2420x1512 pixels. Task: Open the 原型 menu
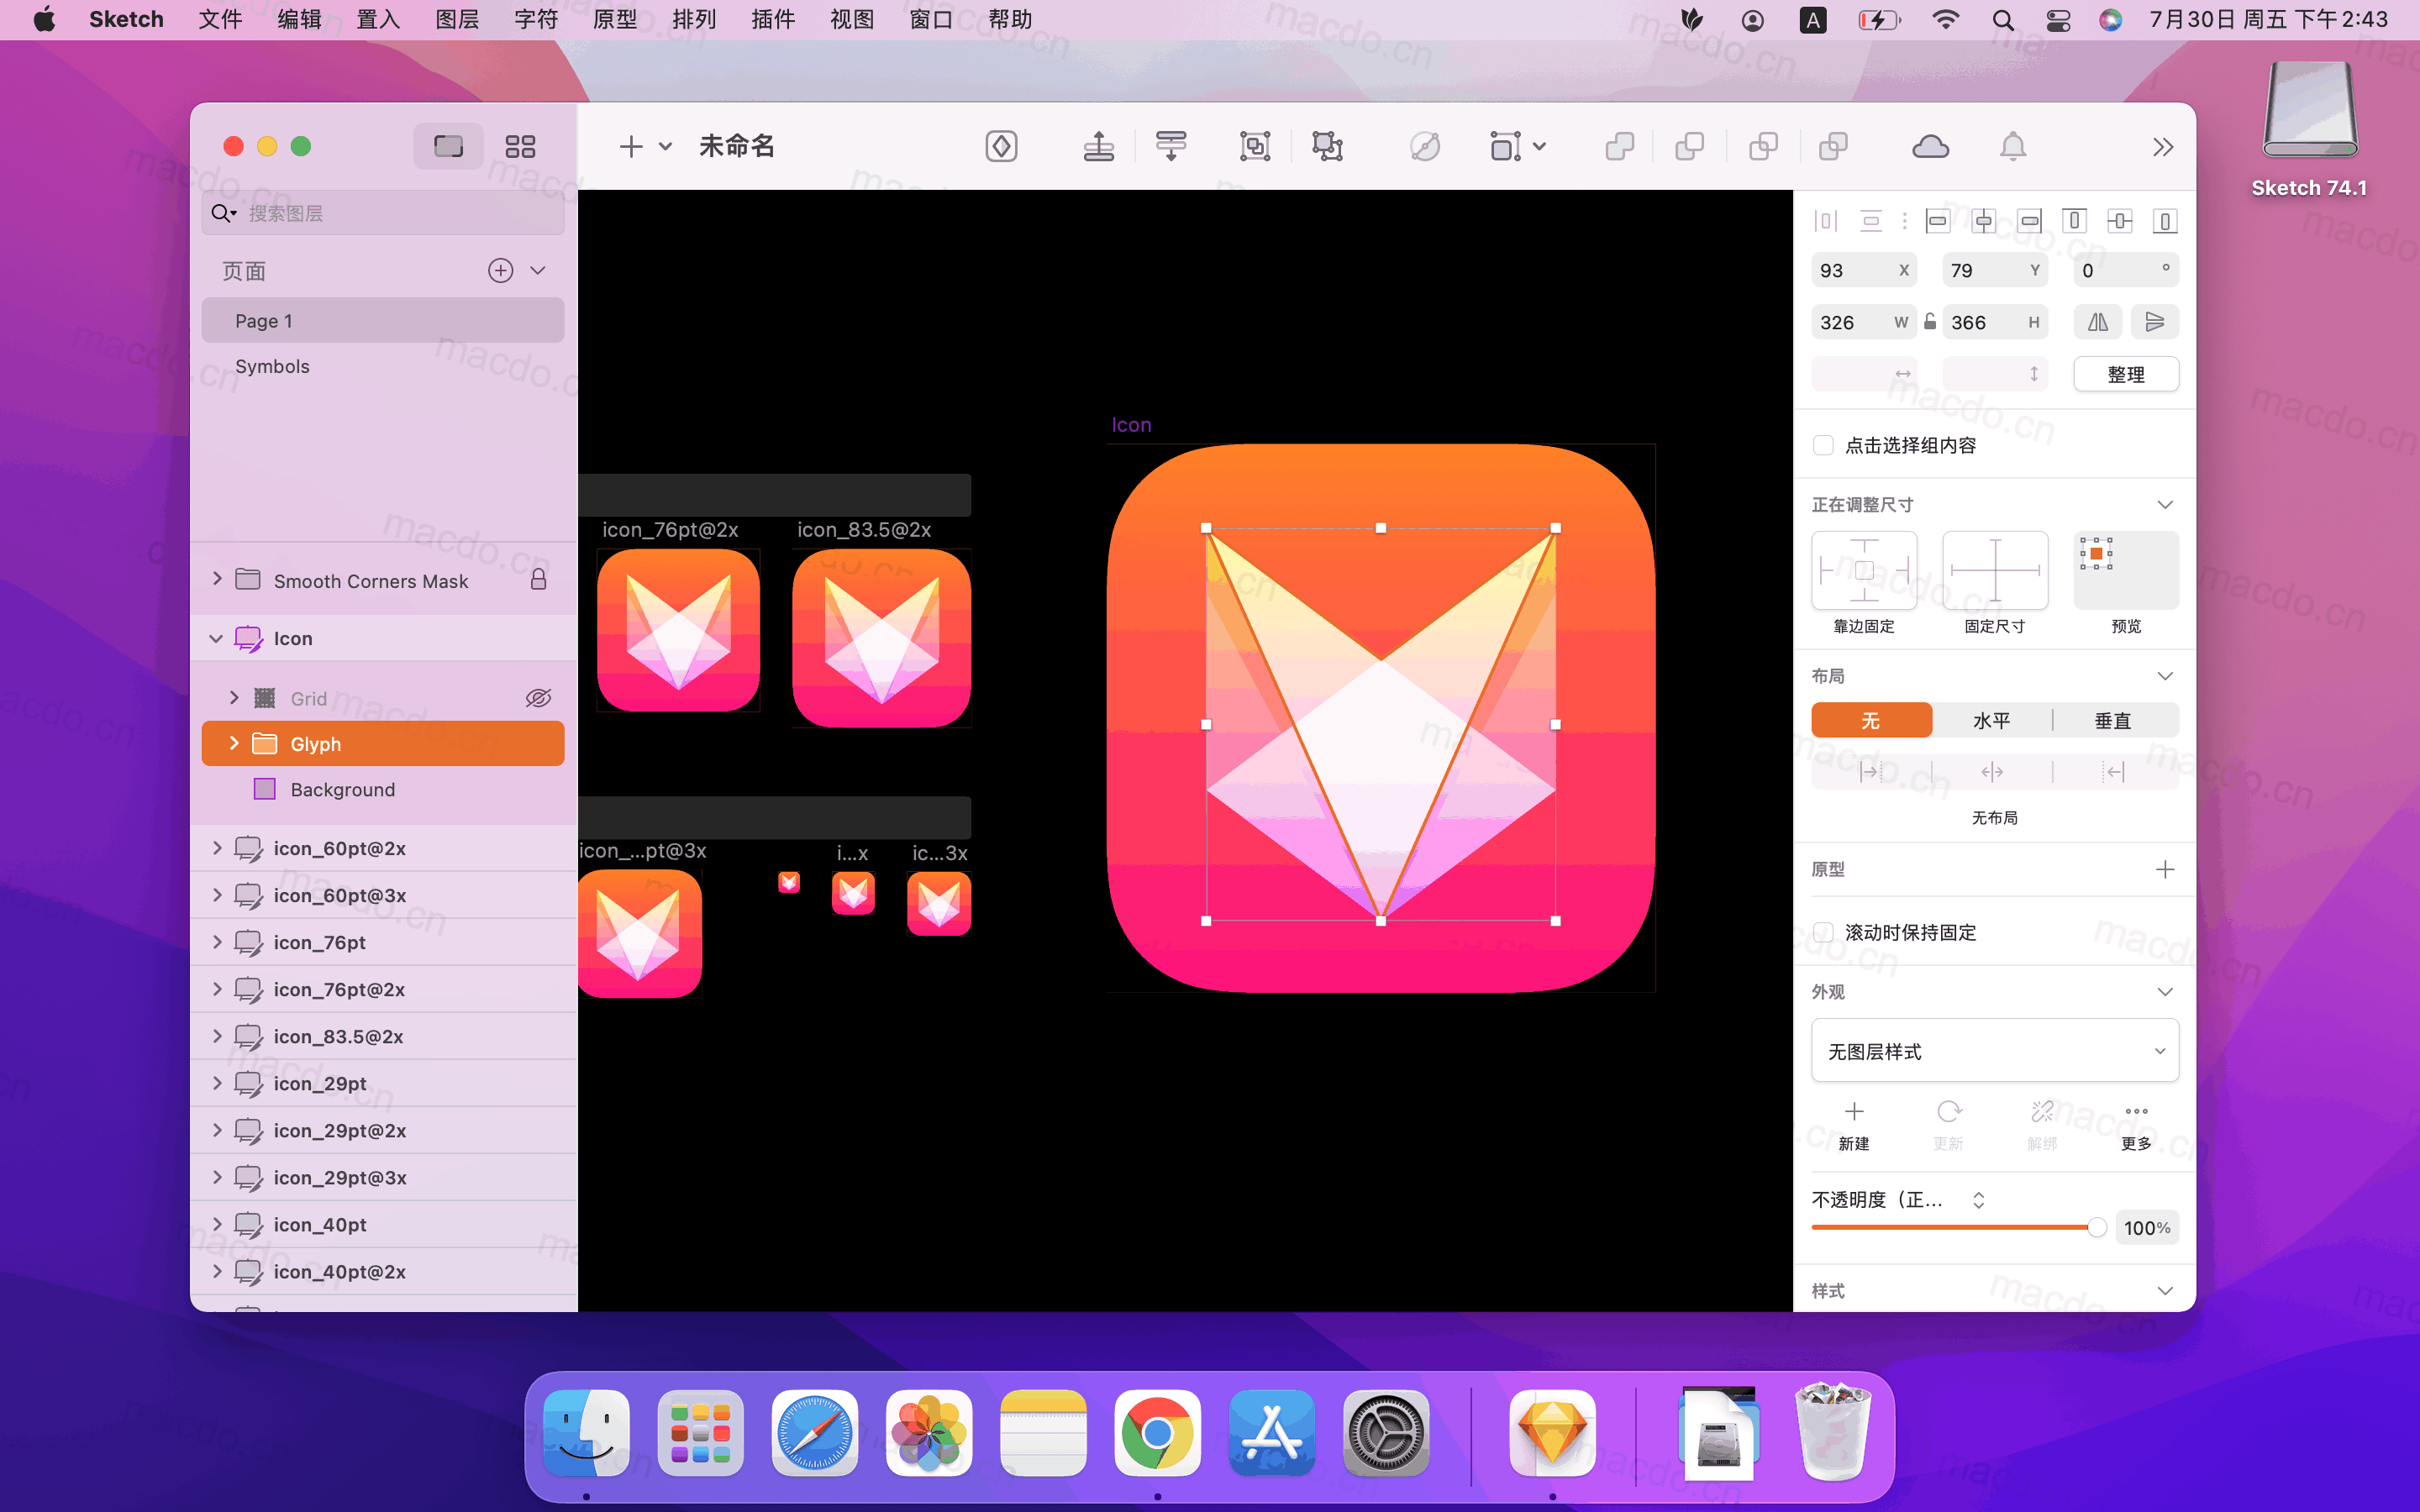point(615,20)
